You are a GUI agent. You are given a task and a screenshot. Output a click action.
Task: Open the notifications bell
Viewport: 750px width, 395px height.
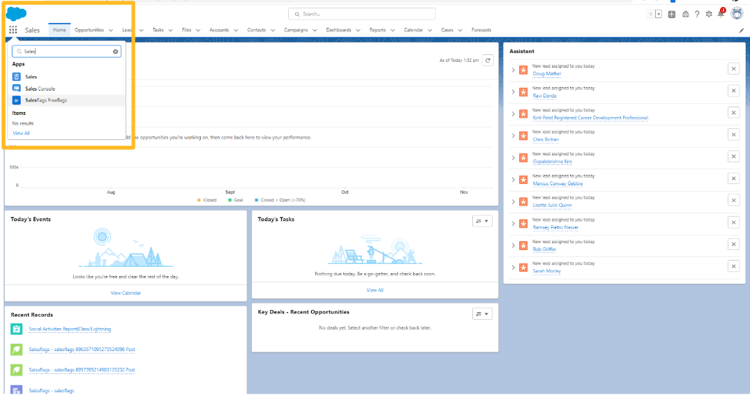click(x=721, y=13)
